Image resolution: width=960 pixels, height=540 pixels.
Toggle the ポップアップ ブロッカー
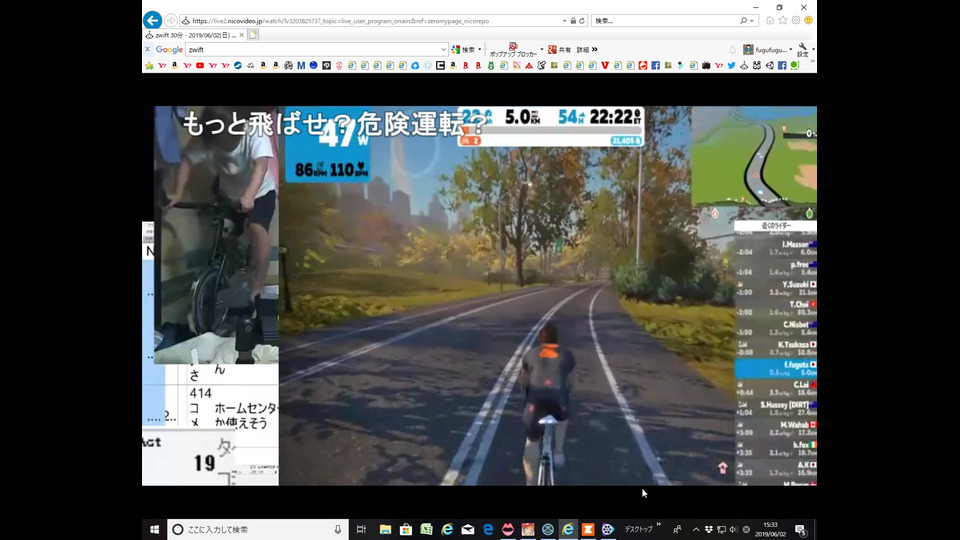click(x=513, y=50)
